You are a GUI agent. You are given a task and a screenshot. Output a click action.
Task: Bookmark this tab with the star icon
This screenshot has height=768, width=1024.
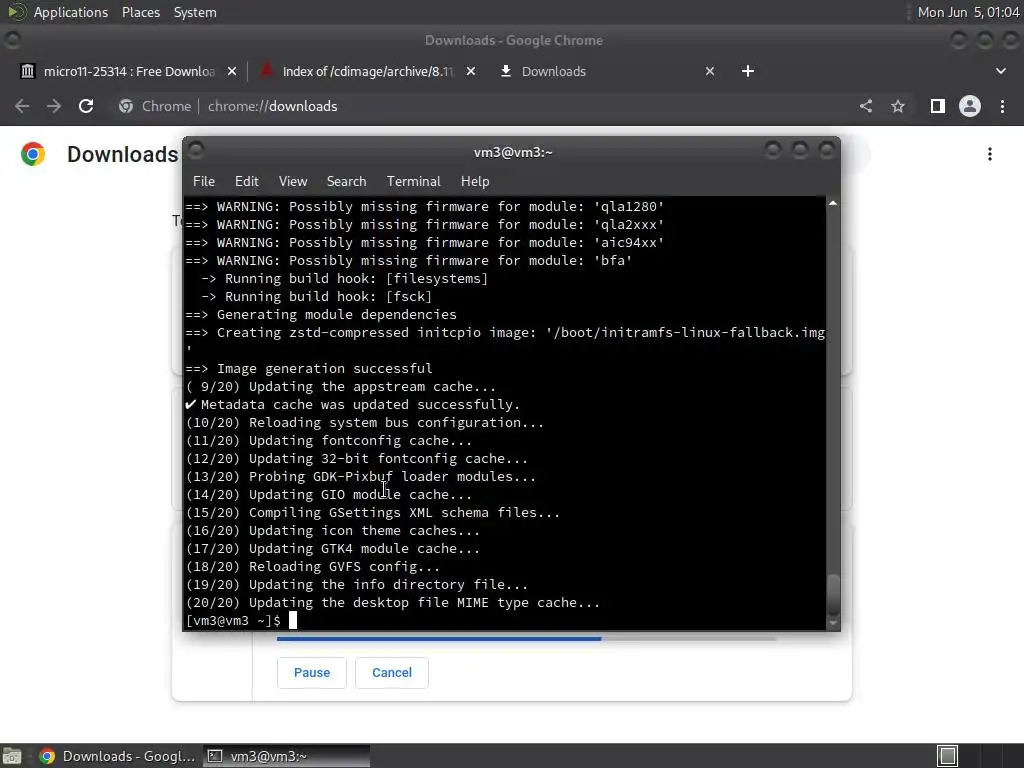(898, 106)
